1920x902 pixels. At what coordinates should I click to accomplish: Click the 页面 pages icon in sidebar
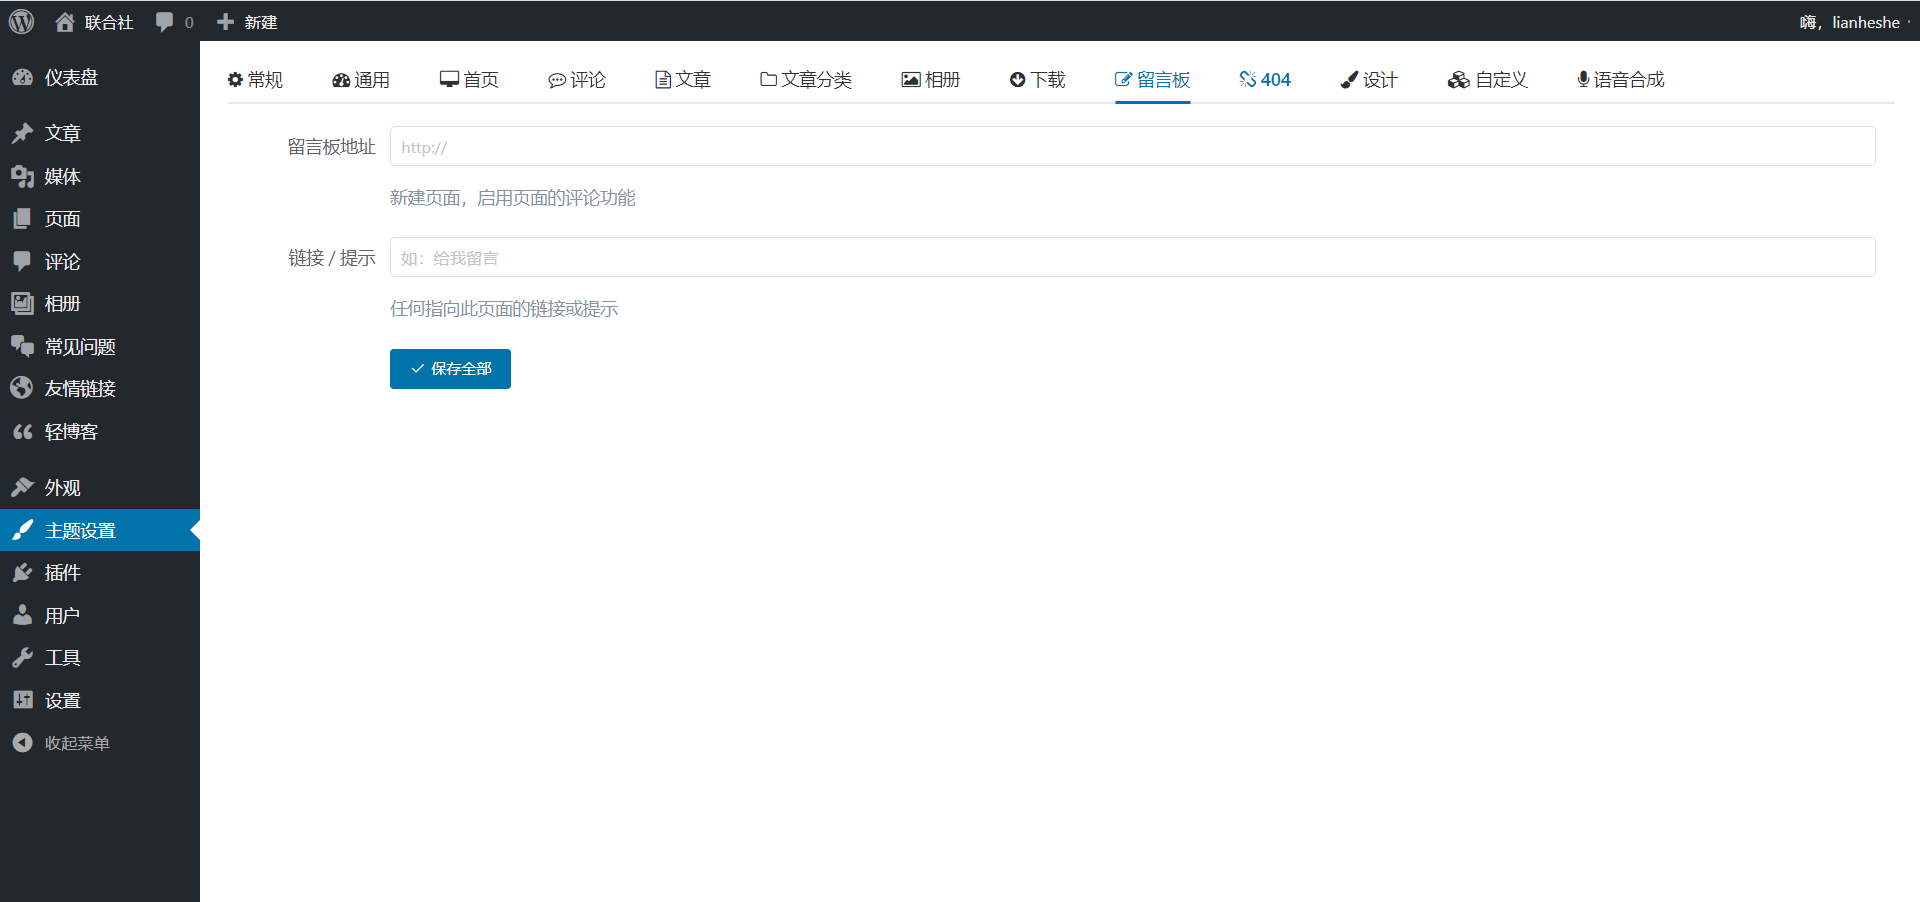[x=22, y=218]
